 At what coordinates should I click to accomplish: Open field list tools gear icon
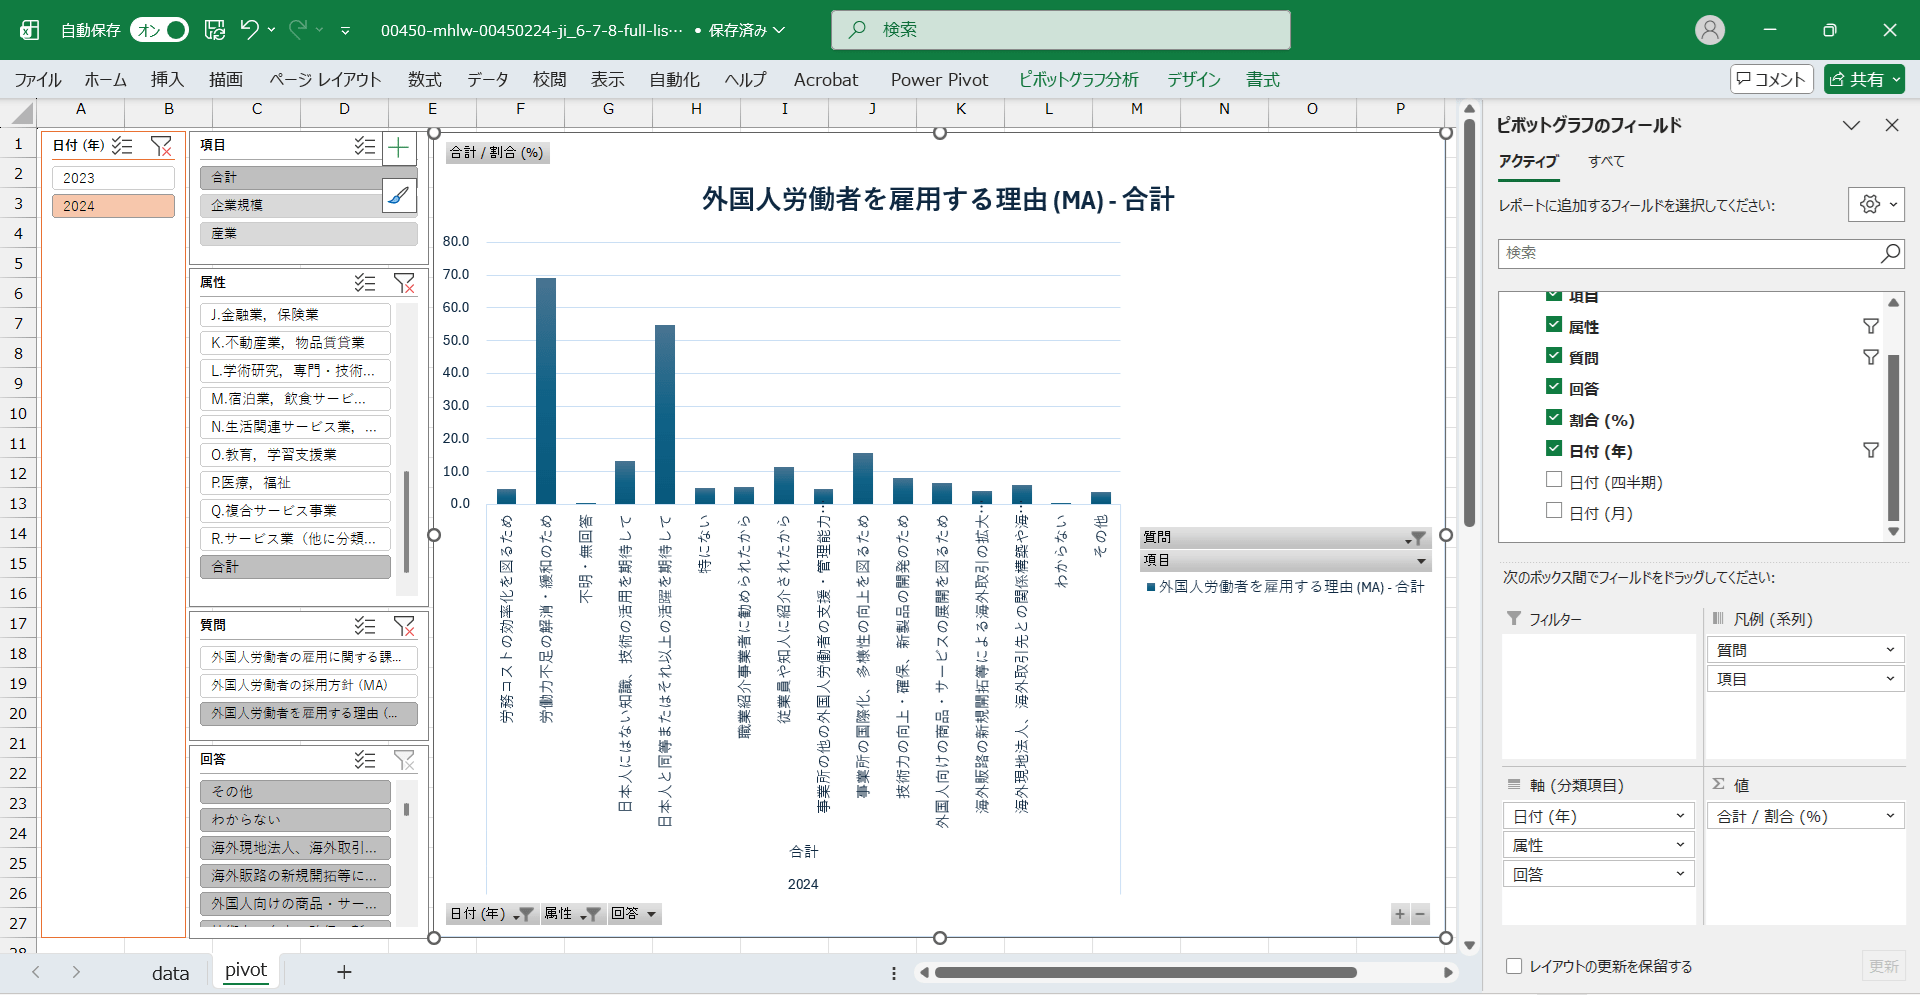click(x=1875, y=204)
